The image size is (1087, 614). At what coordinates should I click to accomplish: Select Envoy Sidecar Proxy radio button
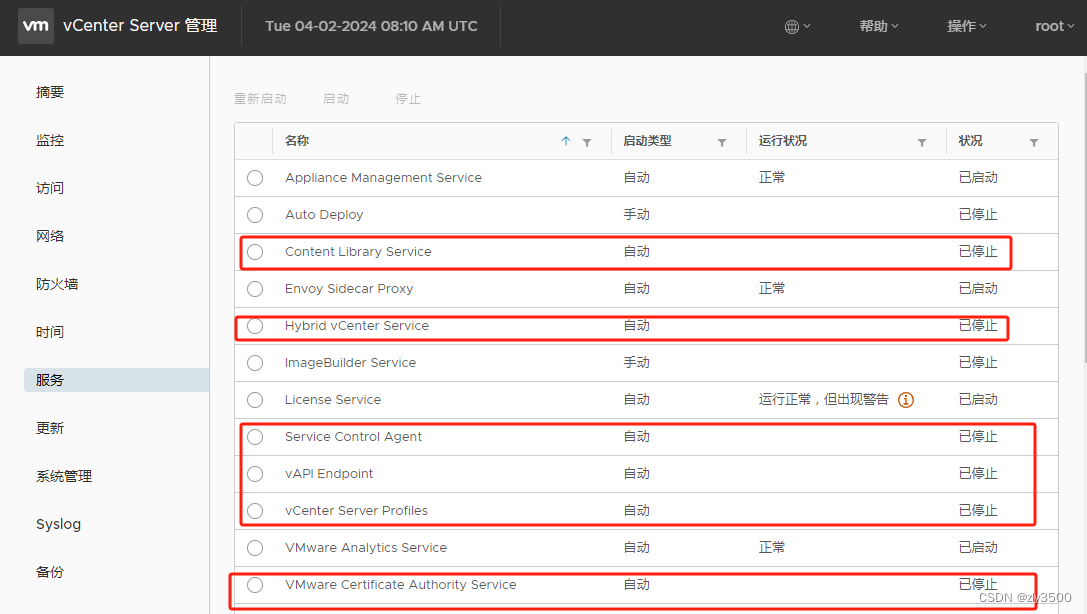[x=255, y=289]
